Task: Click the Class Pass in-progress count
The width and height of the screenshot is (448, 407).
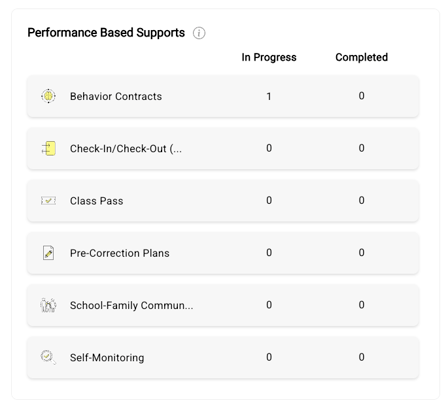Action: pyautogui.click(x=269, y=200)
